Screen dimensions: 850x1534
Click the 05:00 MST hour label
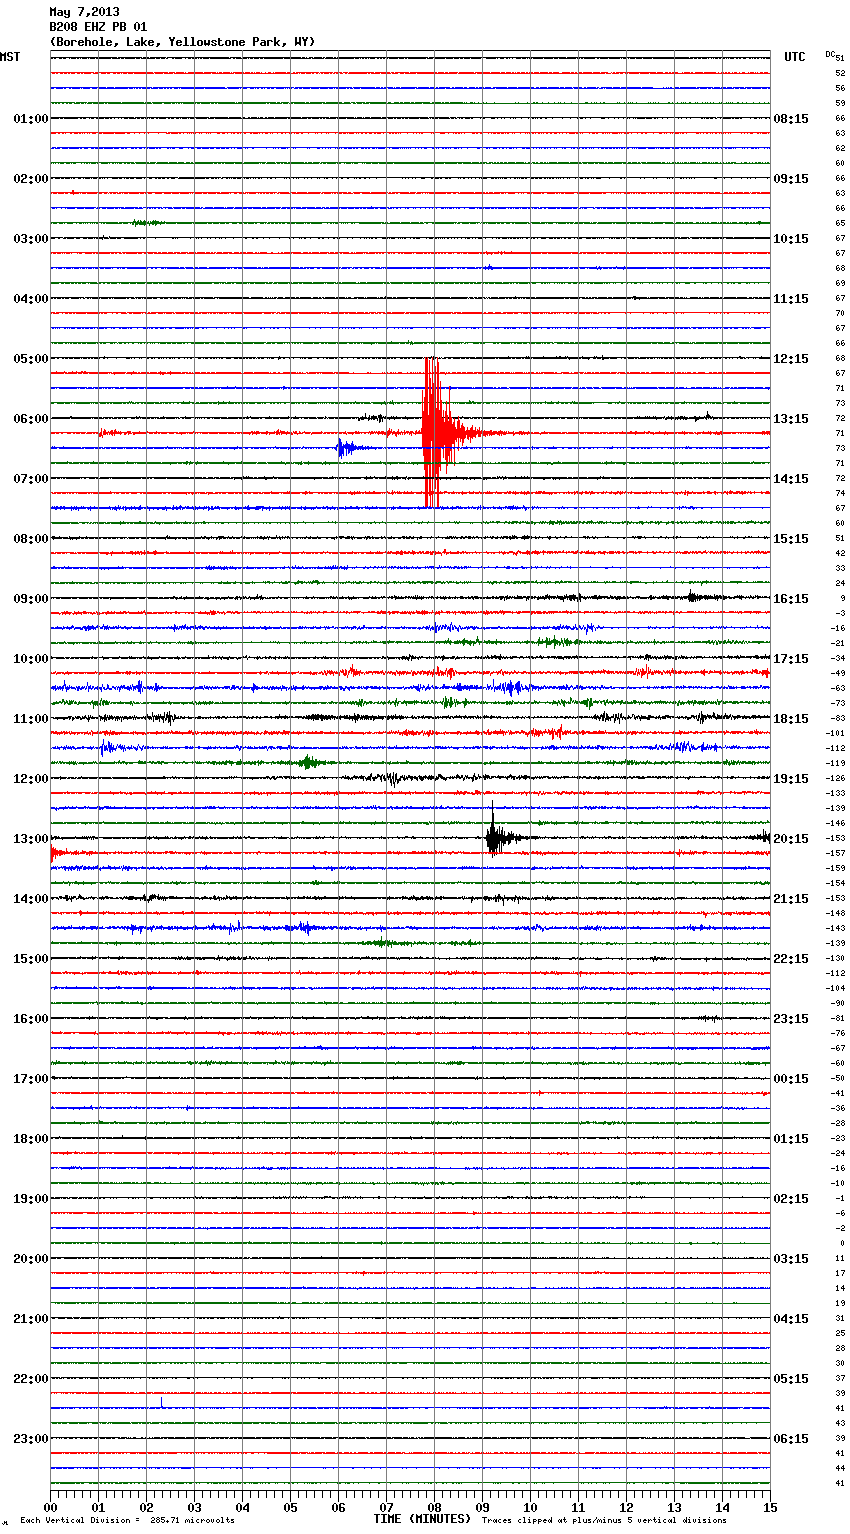[30, 359]
